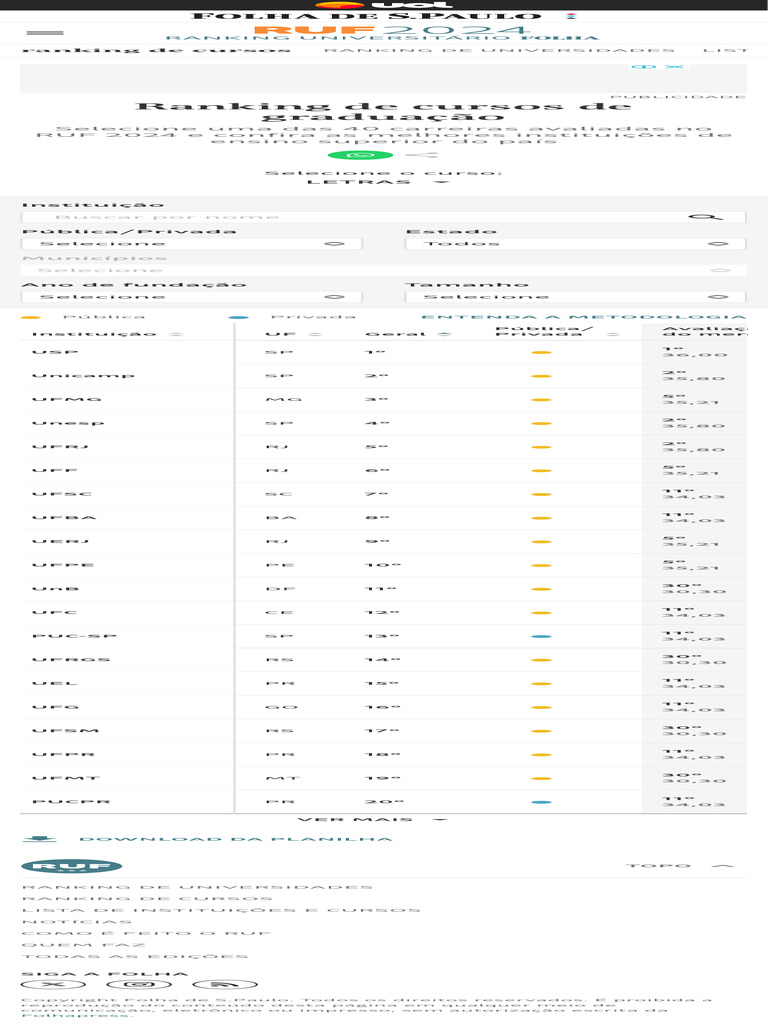Open Folha's Instagram social icon
Screen dimensions: 768x1024
[140, 984]
